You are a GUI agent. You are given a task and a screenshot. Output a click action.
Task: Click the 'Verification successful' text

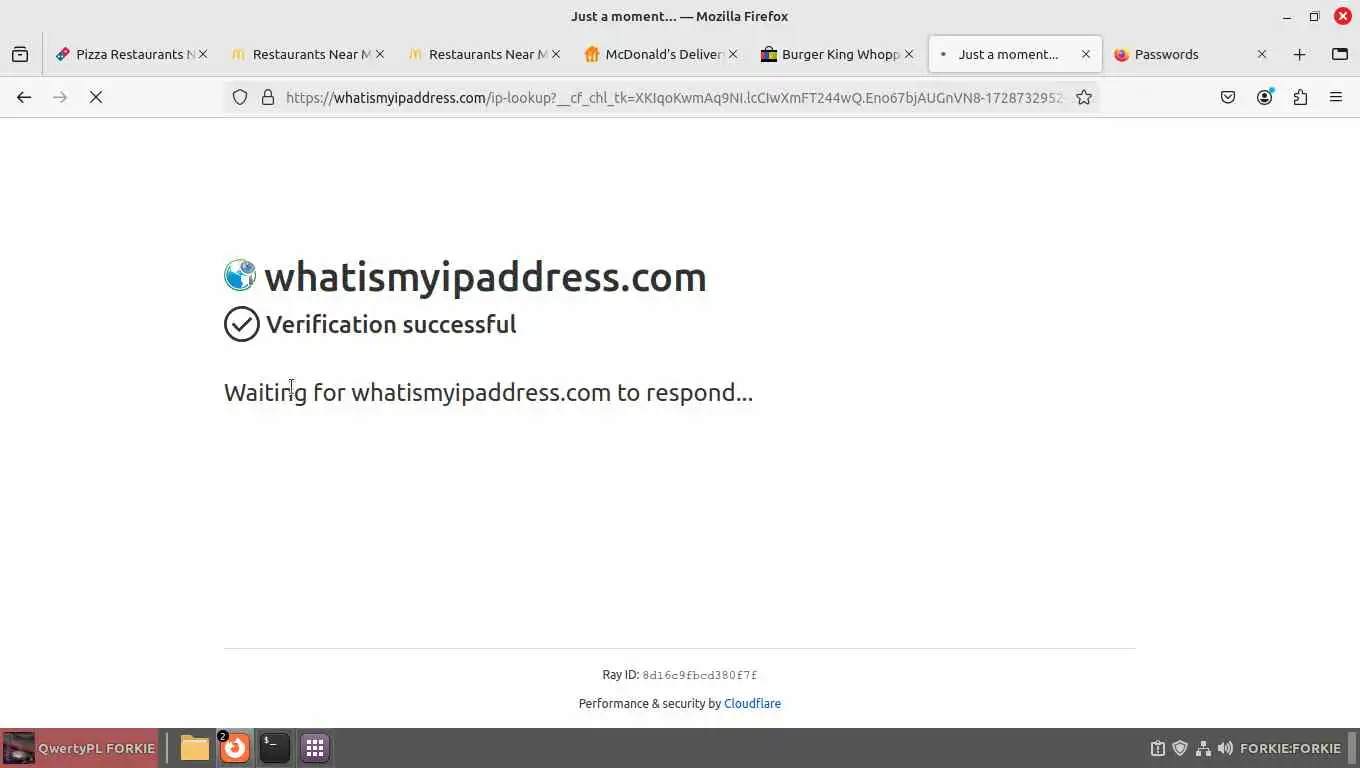391,324
